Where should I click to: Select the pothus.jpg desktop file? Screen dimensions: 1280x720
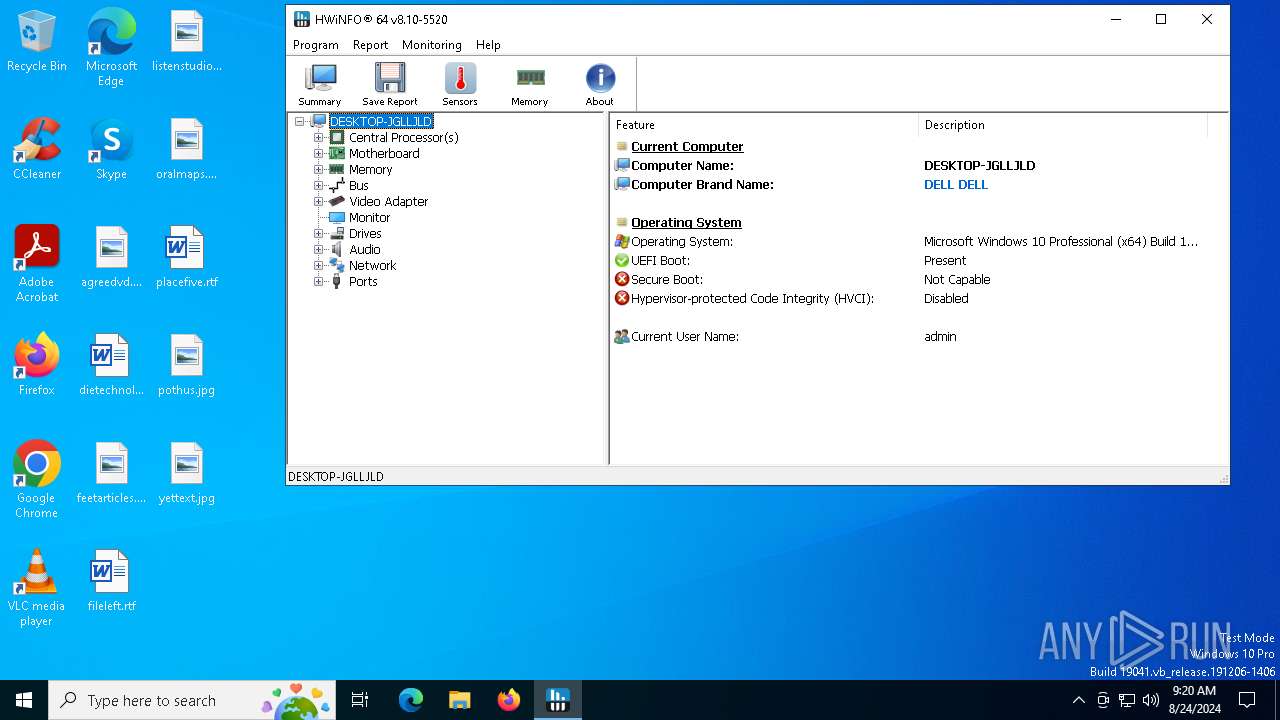[187, 365]
